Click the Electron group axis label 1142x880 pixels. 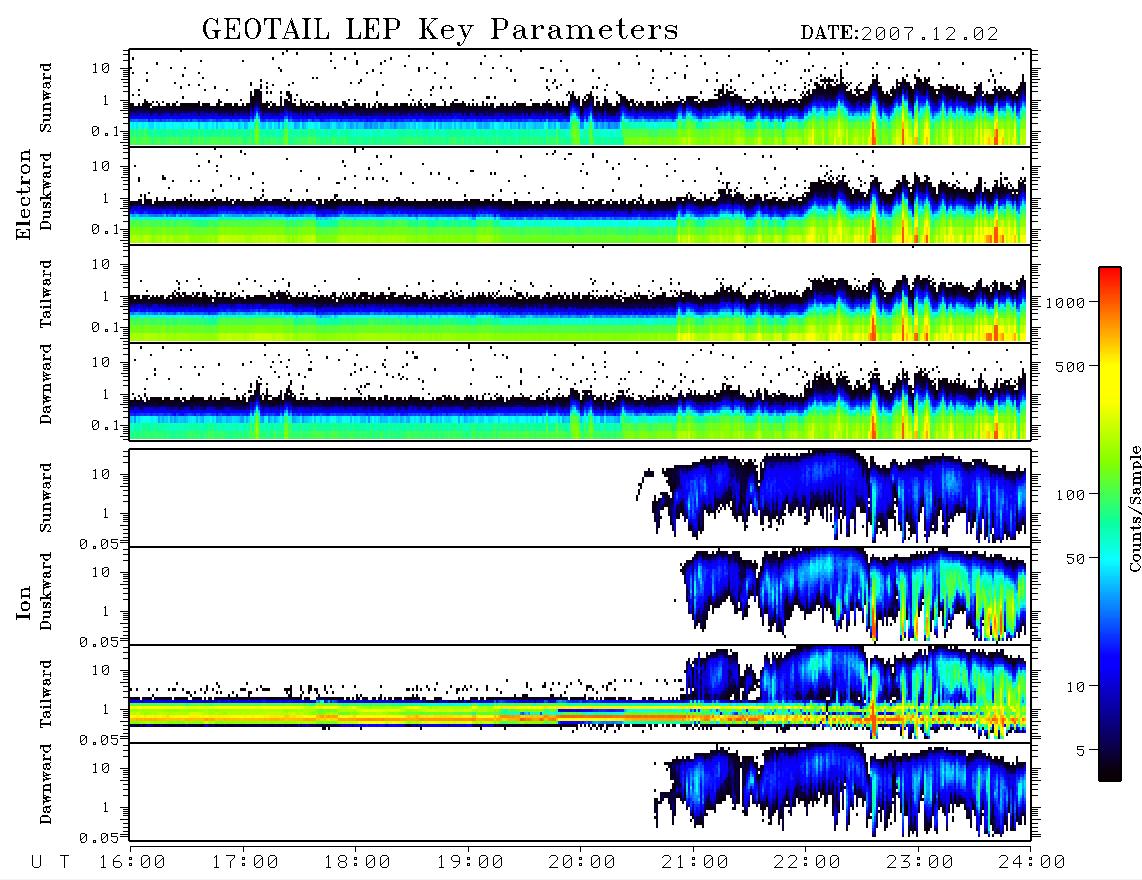tap(24, 195)
